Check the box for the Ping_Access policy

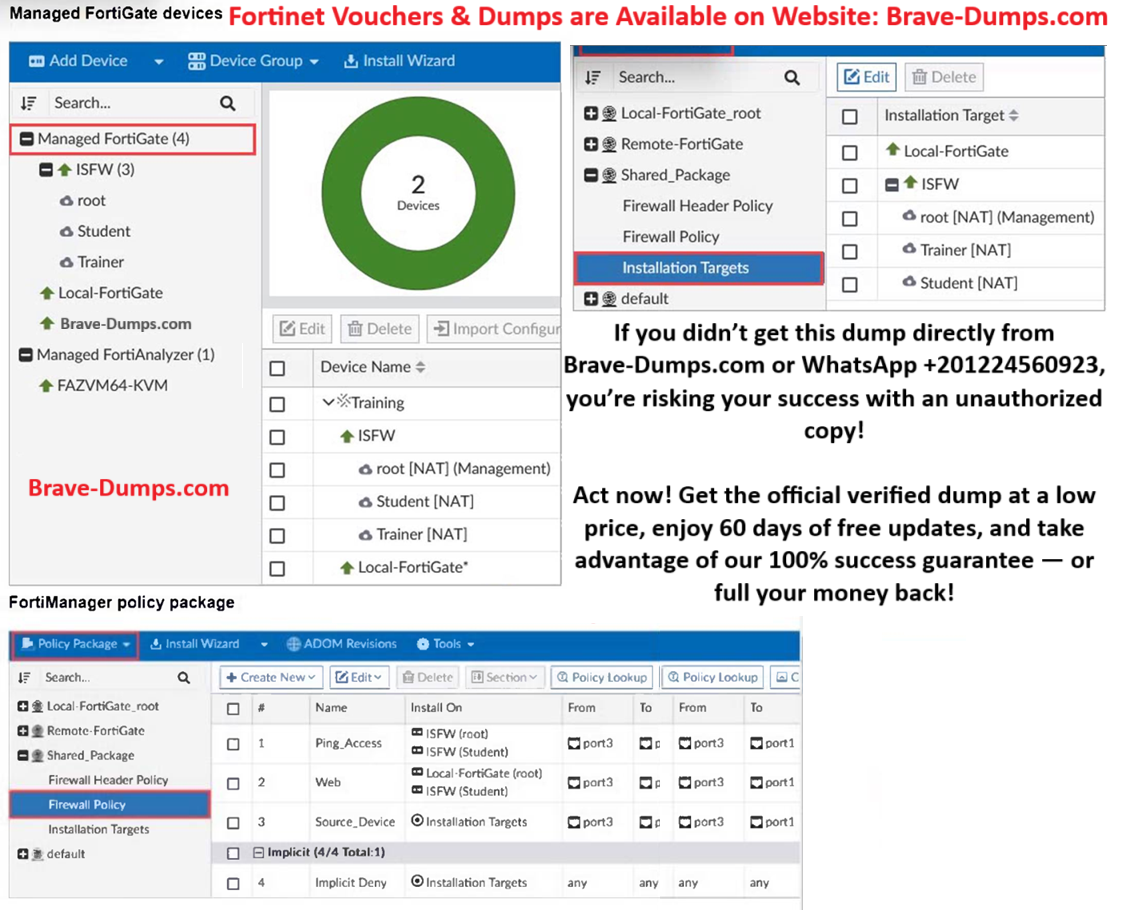coord(233,744)
